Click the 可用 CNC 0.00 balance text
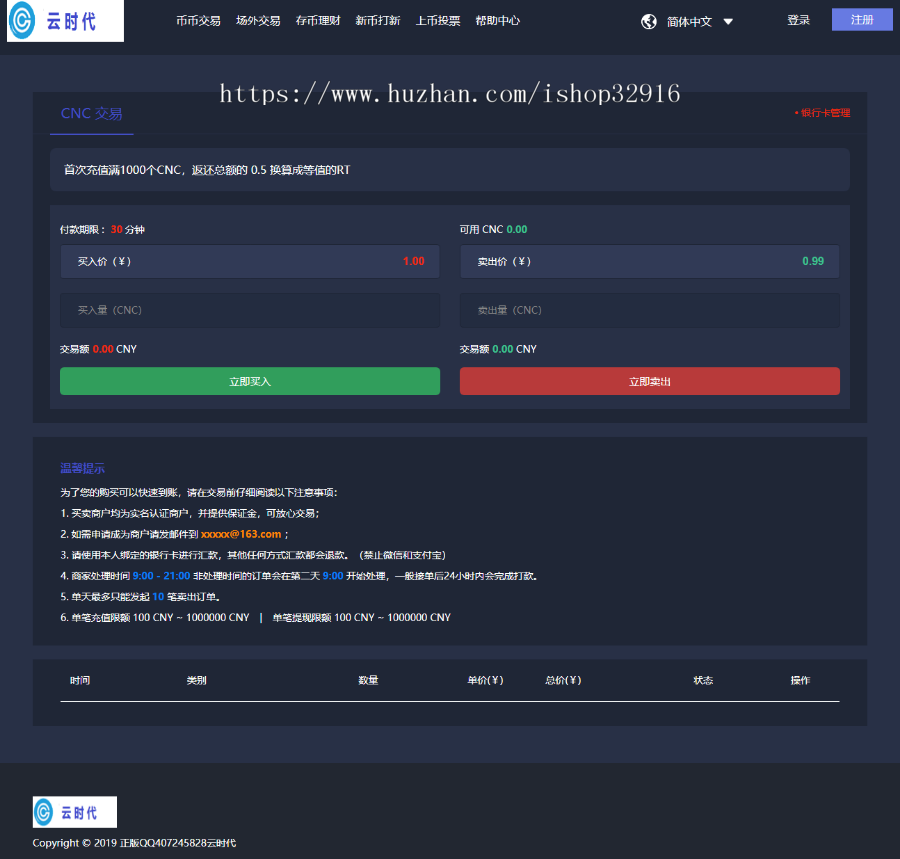 point(493,230)
